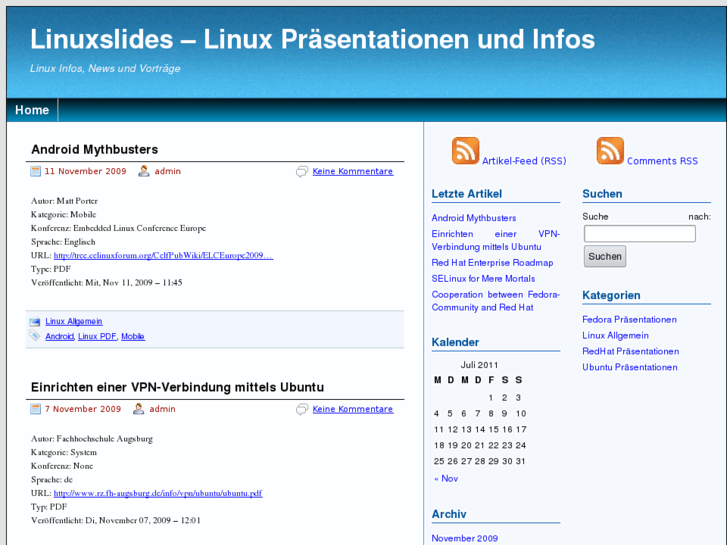The width and height of the screenshot is (727, 545).
Task: Open Cooperation between Fedora-Community and Red Hat
Action: click(496, 301)
